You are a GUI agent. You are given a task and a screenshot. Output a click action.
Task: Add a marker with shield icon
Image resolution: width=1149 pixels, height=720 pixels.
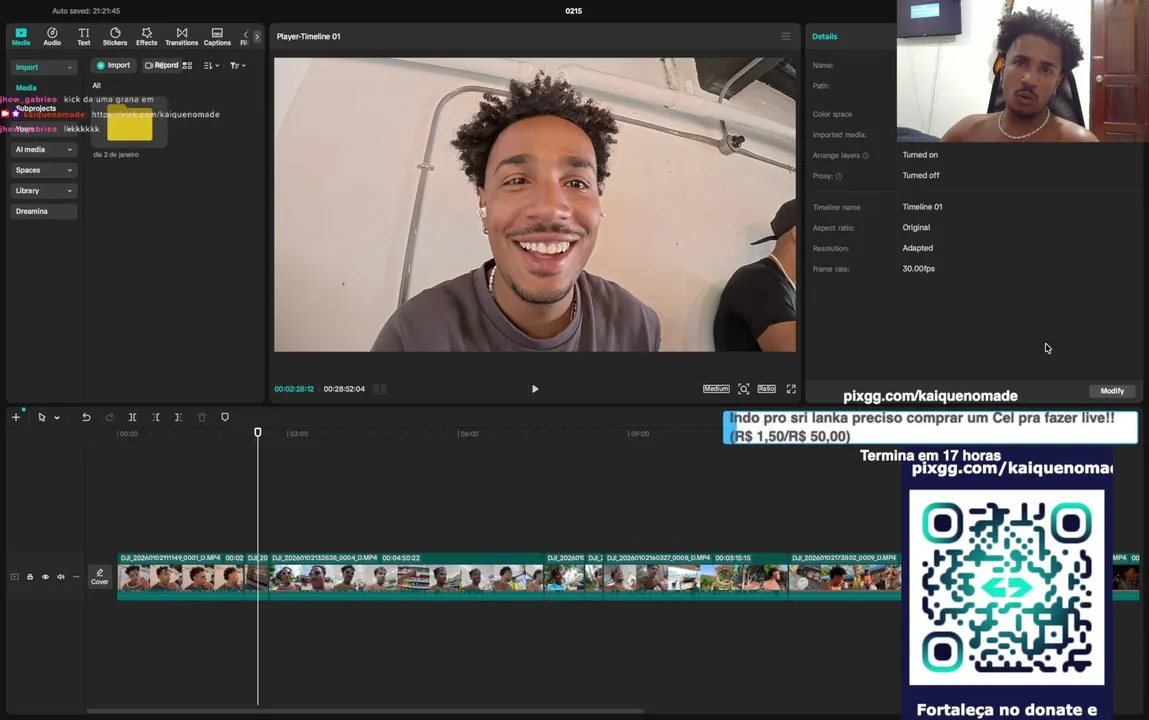(225, 417)
